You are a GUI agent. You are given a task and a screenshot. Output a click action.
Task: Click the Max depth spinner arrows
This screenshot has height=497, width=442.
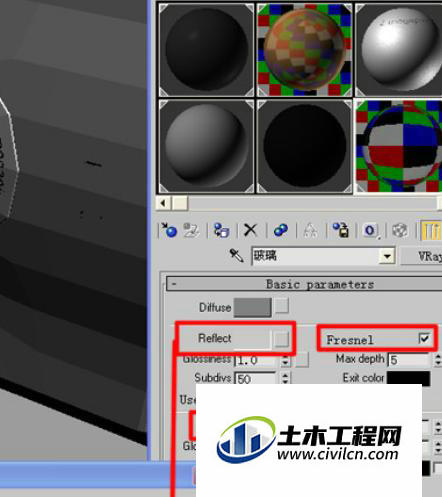coord(438,360)
